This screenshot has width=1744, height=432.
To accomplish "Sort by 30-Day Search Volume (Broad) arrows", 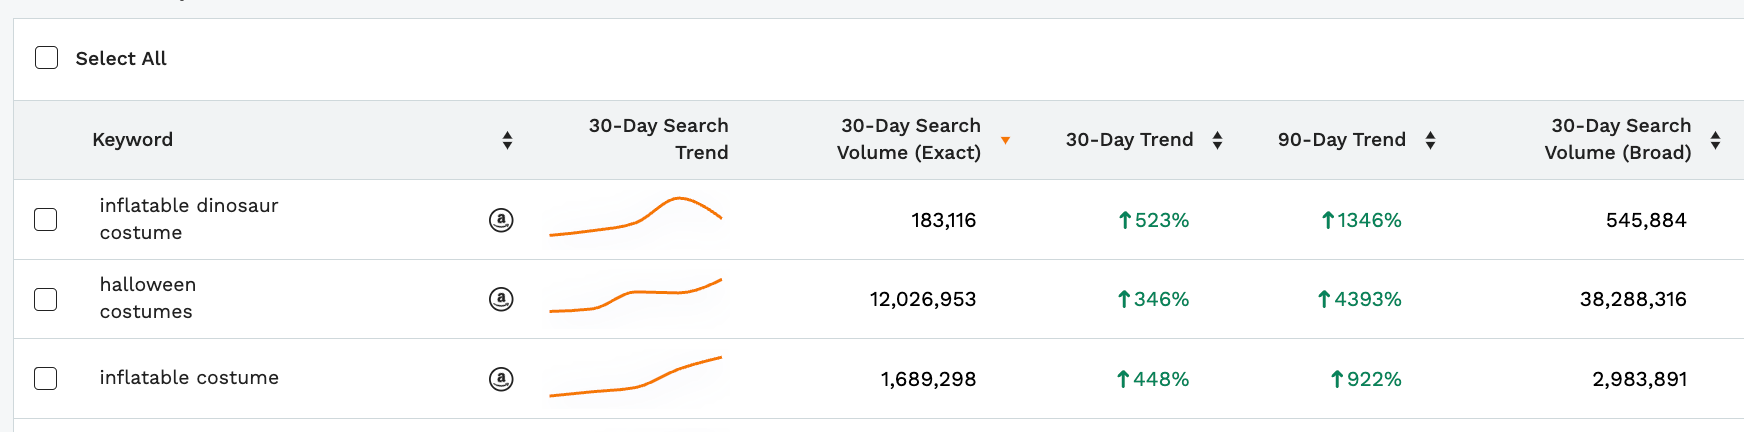I will click(x=1715, y=140).
